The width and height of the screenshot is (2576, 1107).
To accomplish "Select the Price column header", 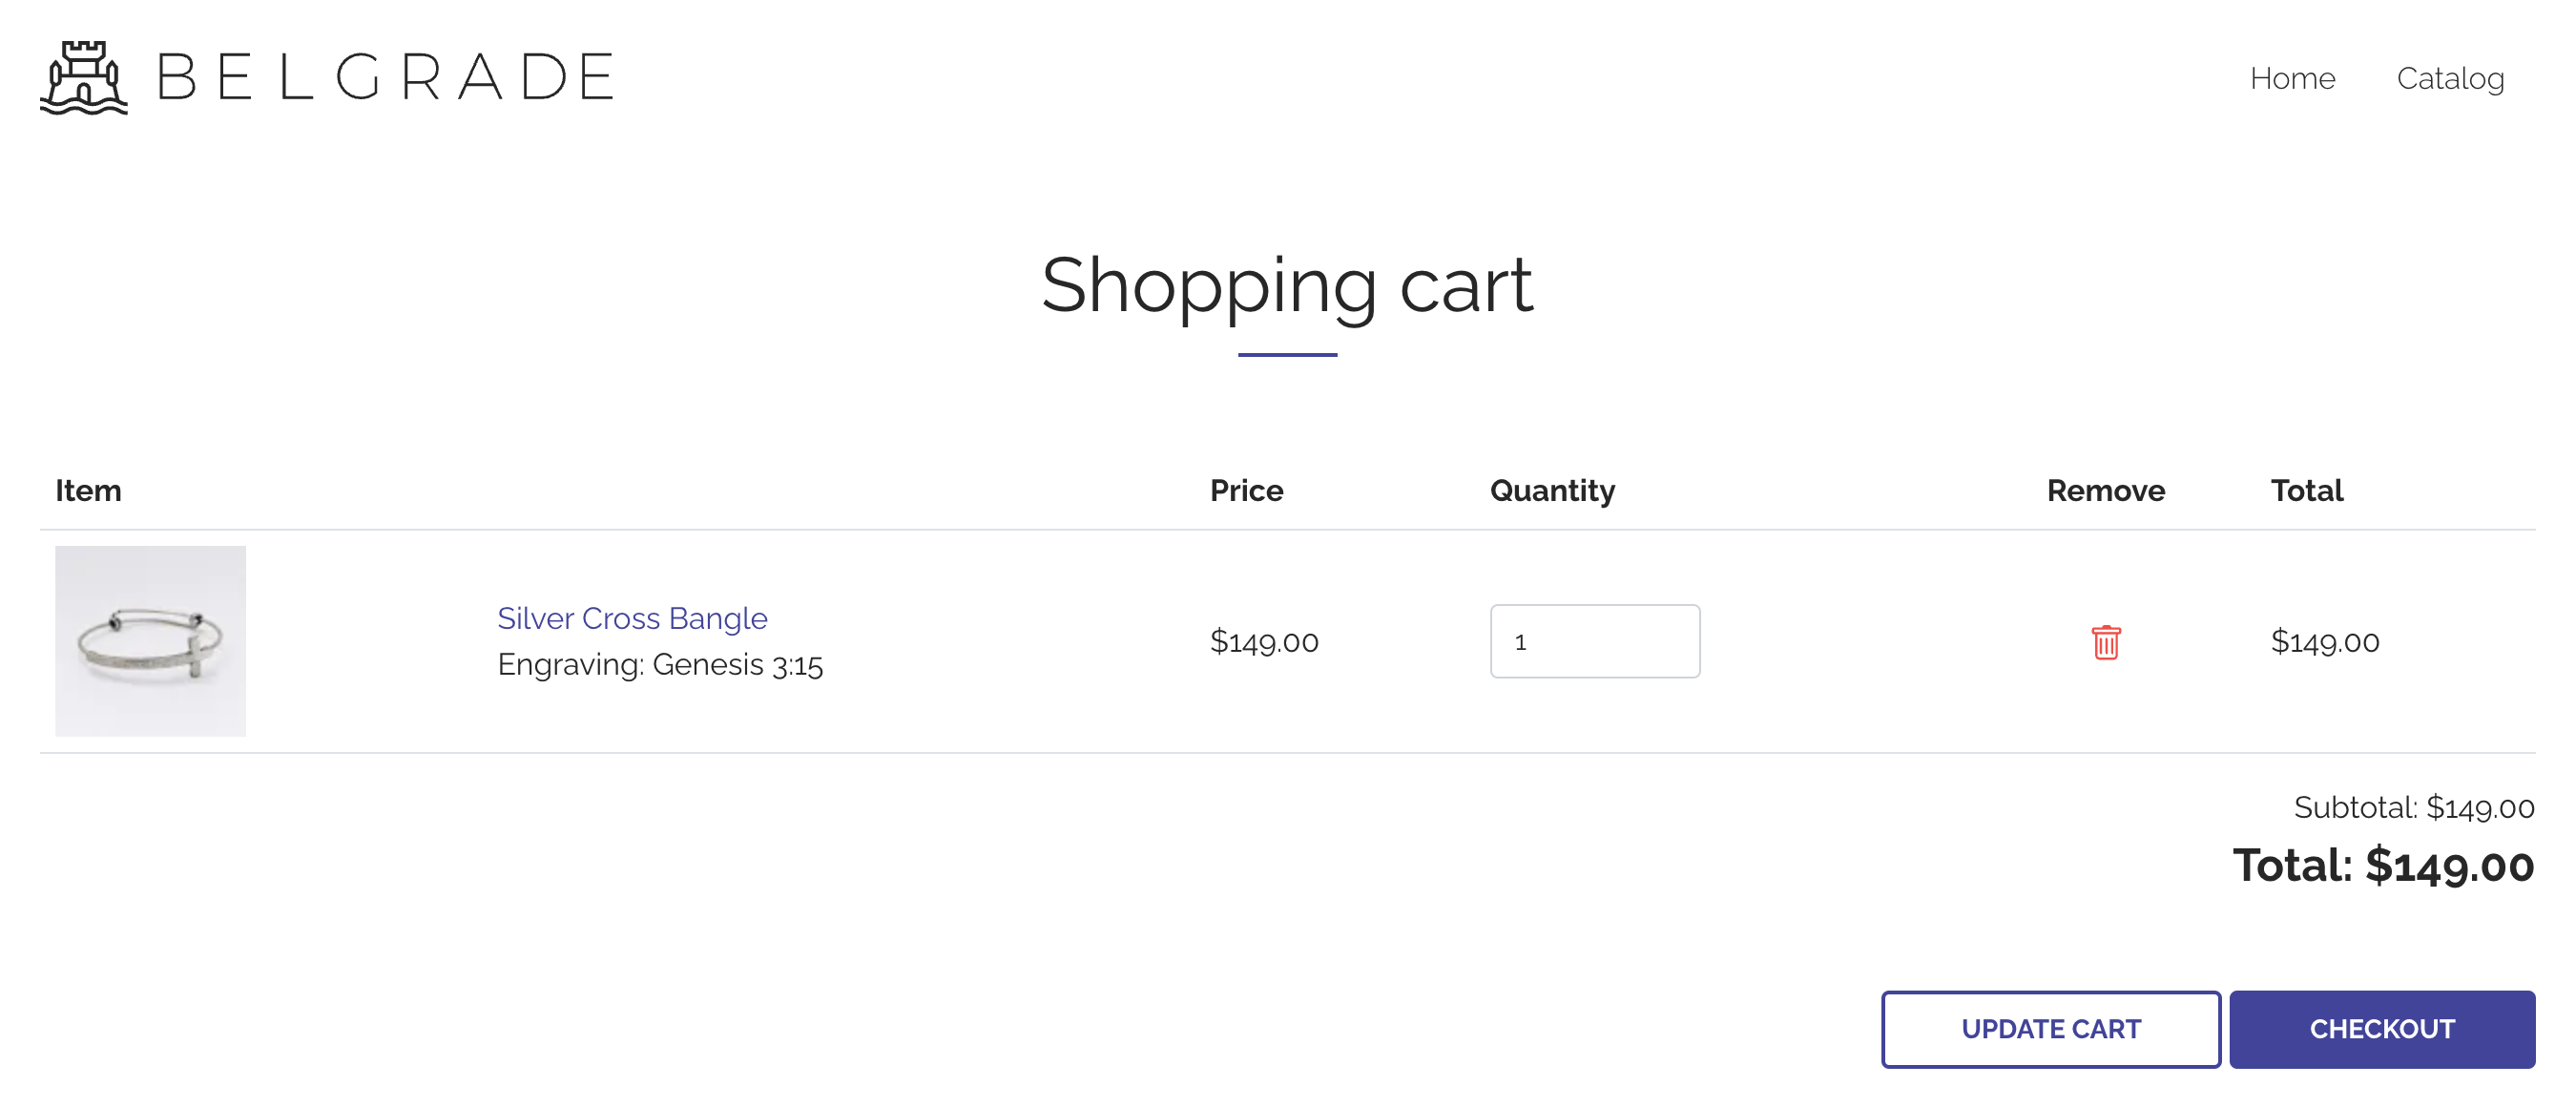I will click(x=1246, y=490).
